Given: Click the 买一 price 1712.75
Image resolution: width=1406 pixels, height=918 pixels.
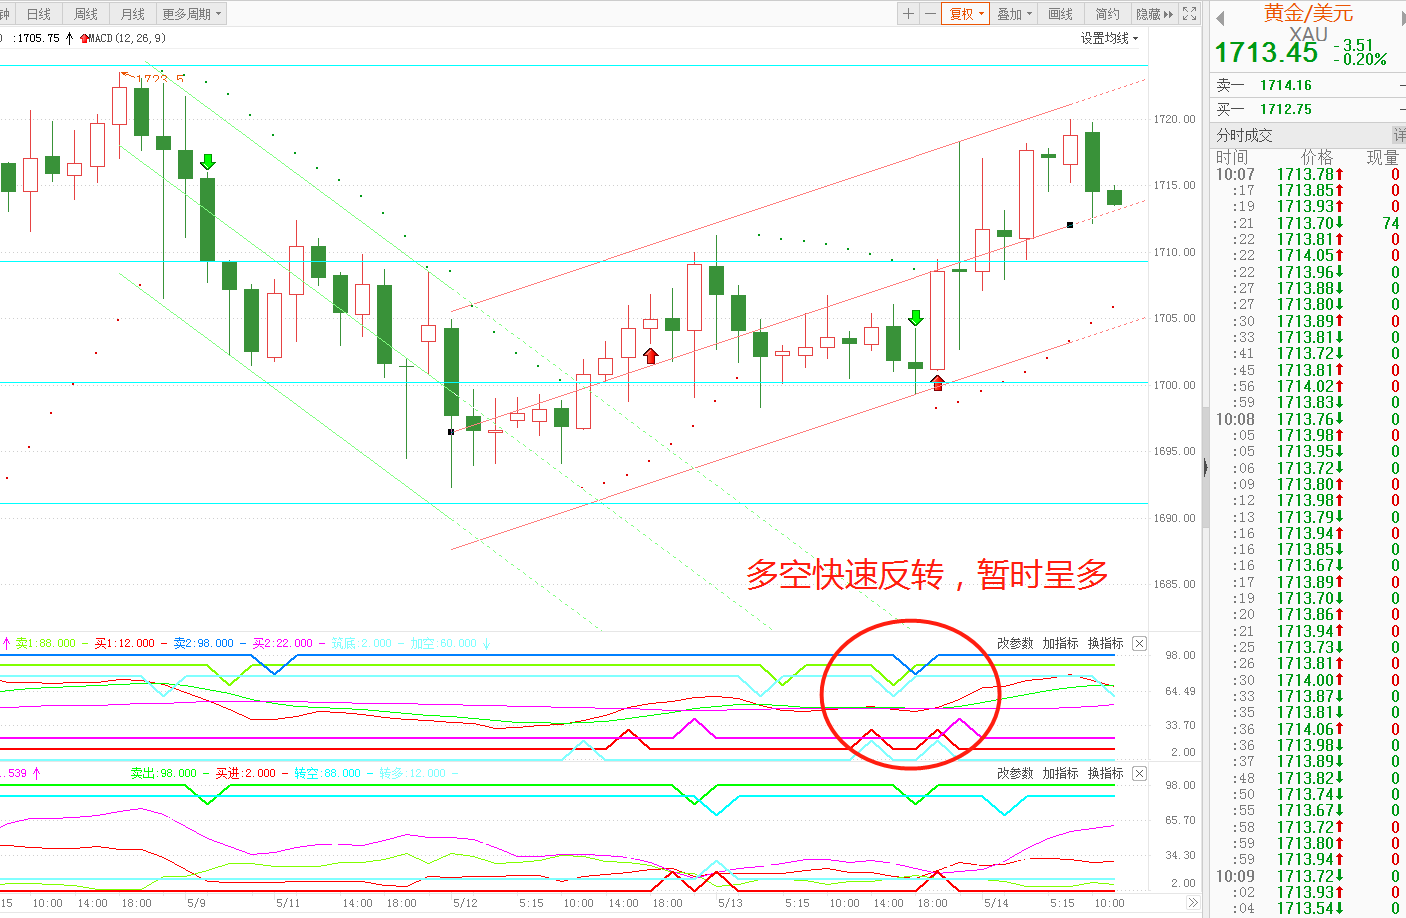Looking at the screenshot, I should [x=1286, y=109].
